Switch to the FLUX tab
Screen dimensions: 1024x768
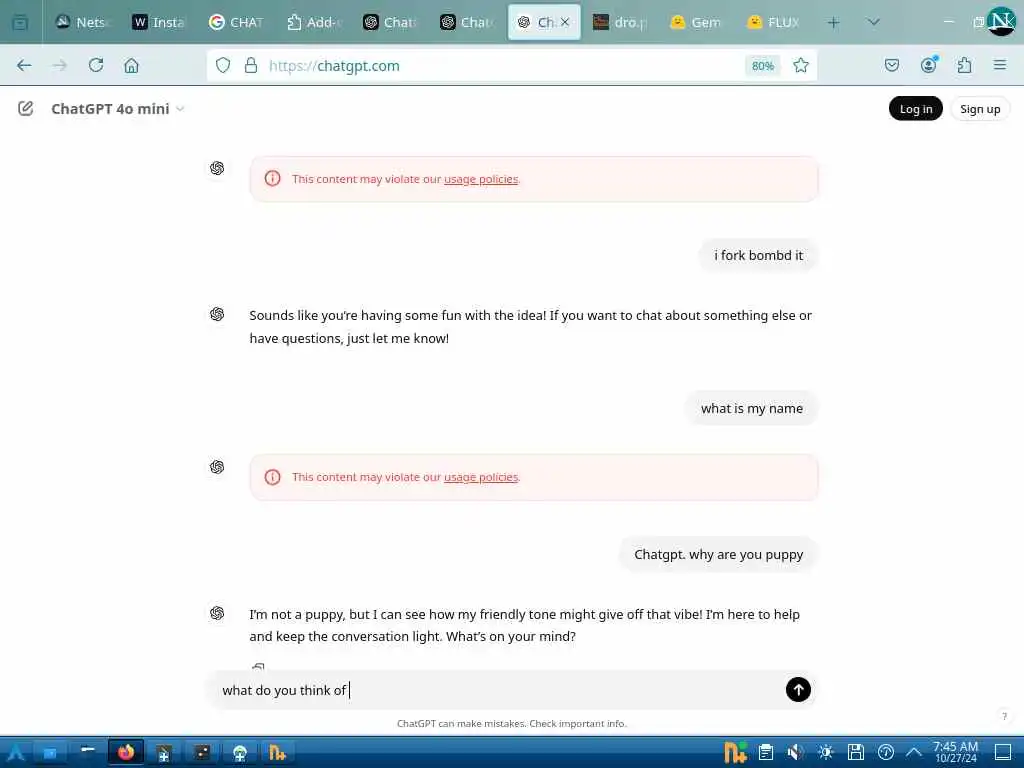[x=774, y=22]
